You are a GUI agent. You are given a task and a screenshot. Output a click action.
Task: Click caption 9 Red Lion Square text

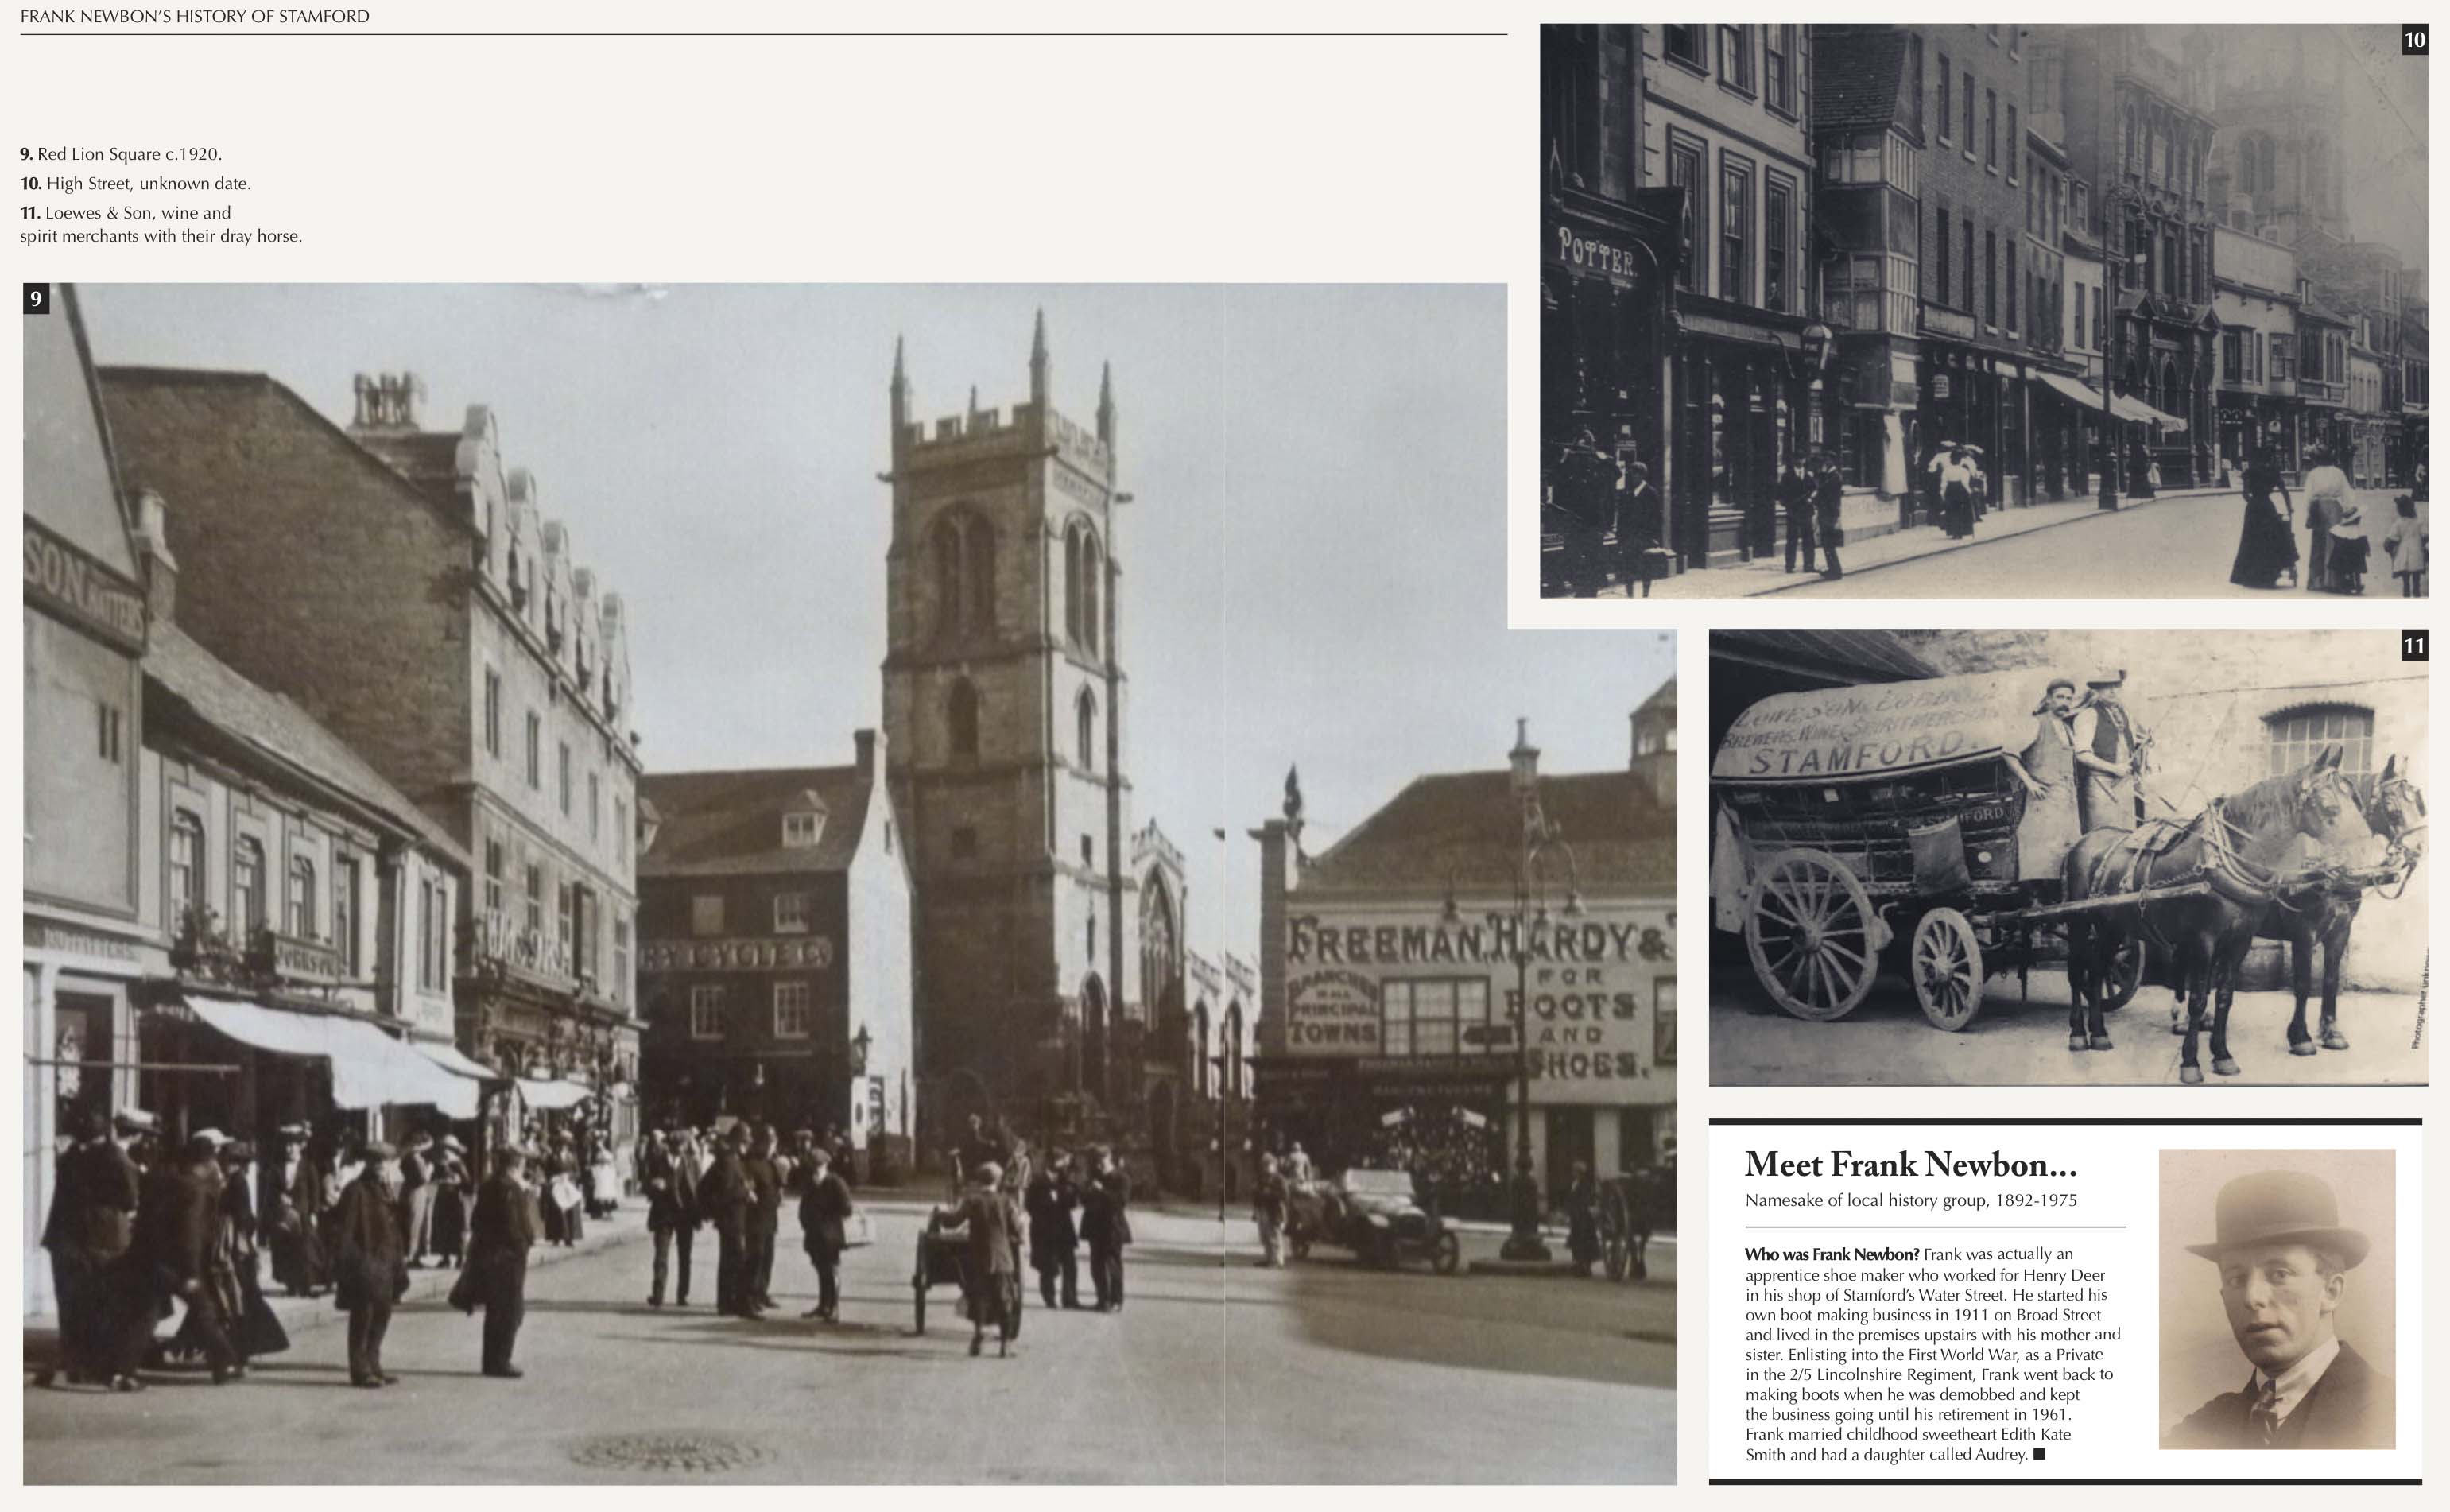tap(121, 154)
